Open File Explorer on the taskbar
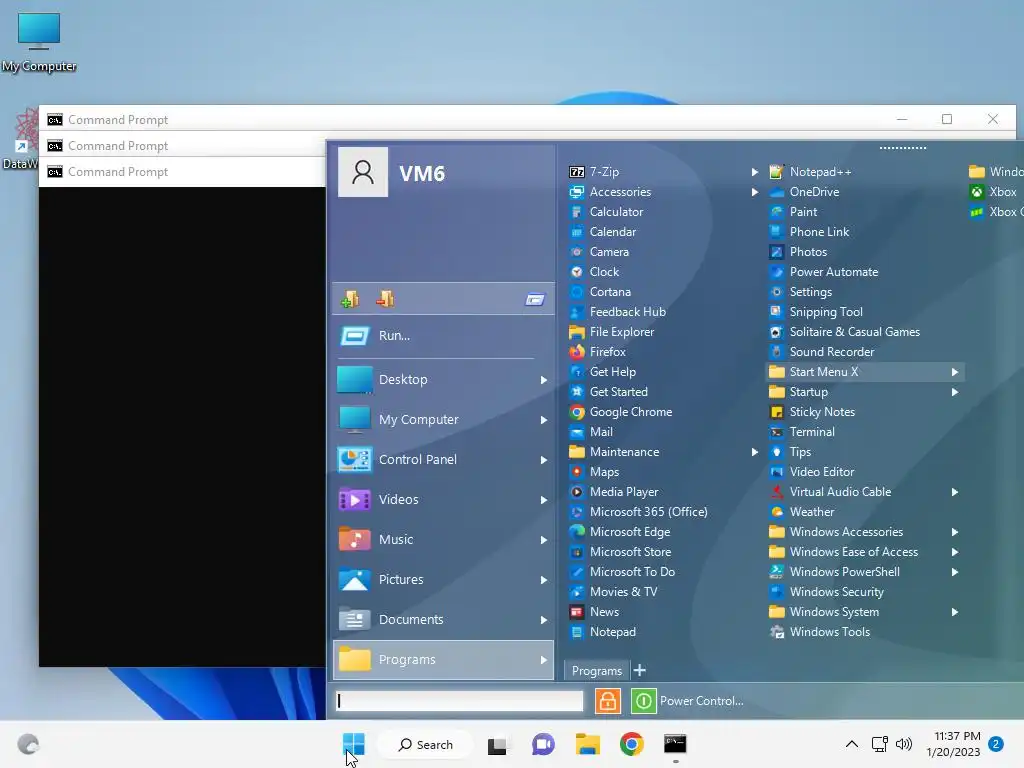1024x768 pixels. [588, 744]
